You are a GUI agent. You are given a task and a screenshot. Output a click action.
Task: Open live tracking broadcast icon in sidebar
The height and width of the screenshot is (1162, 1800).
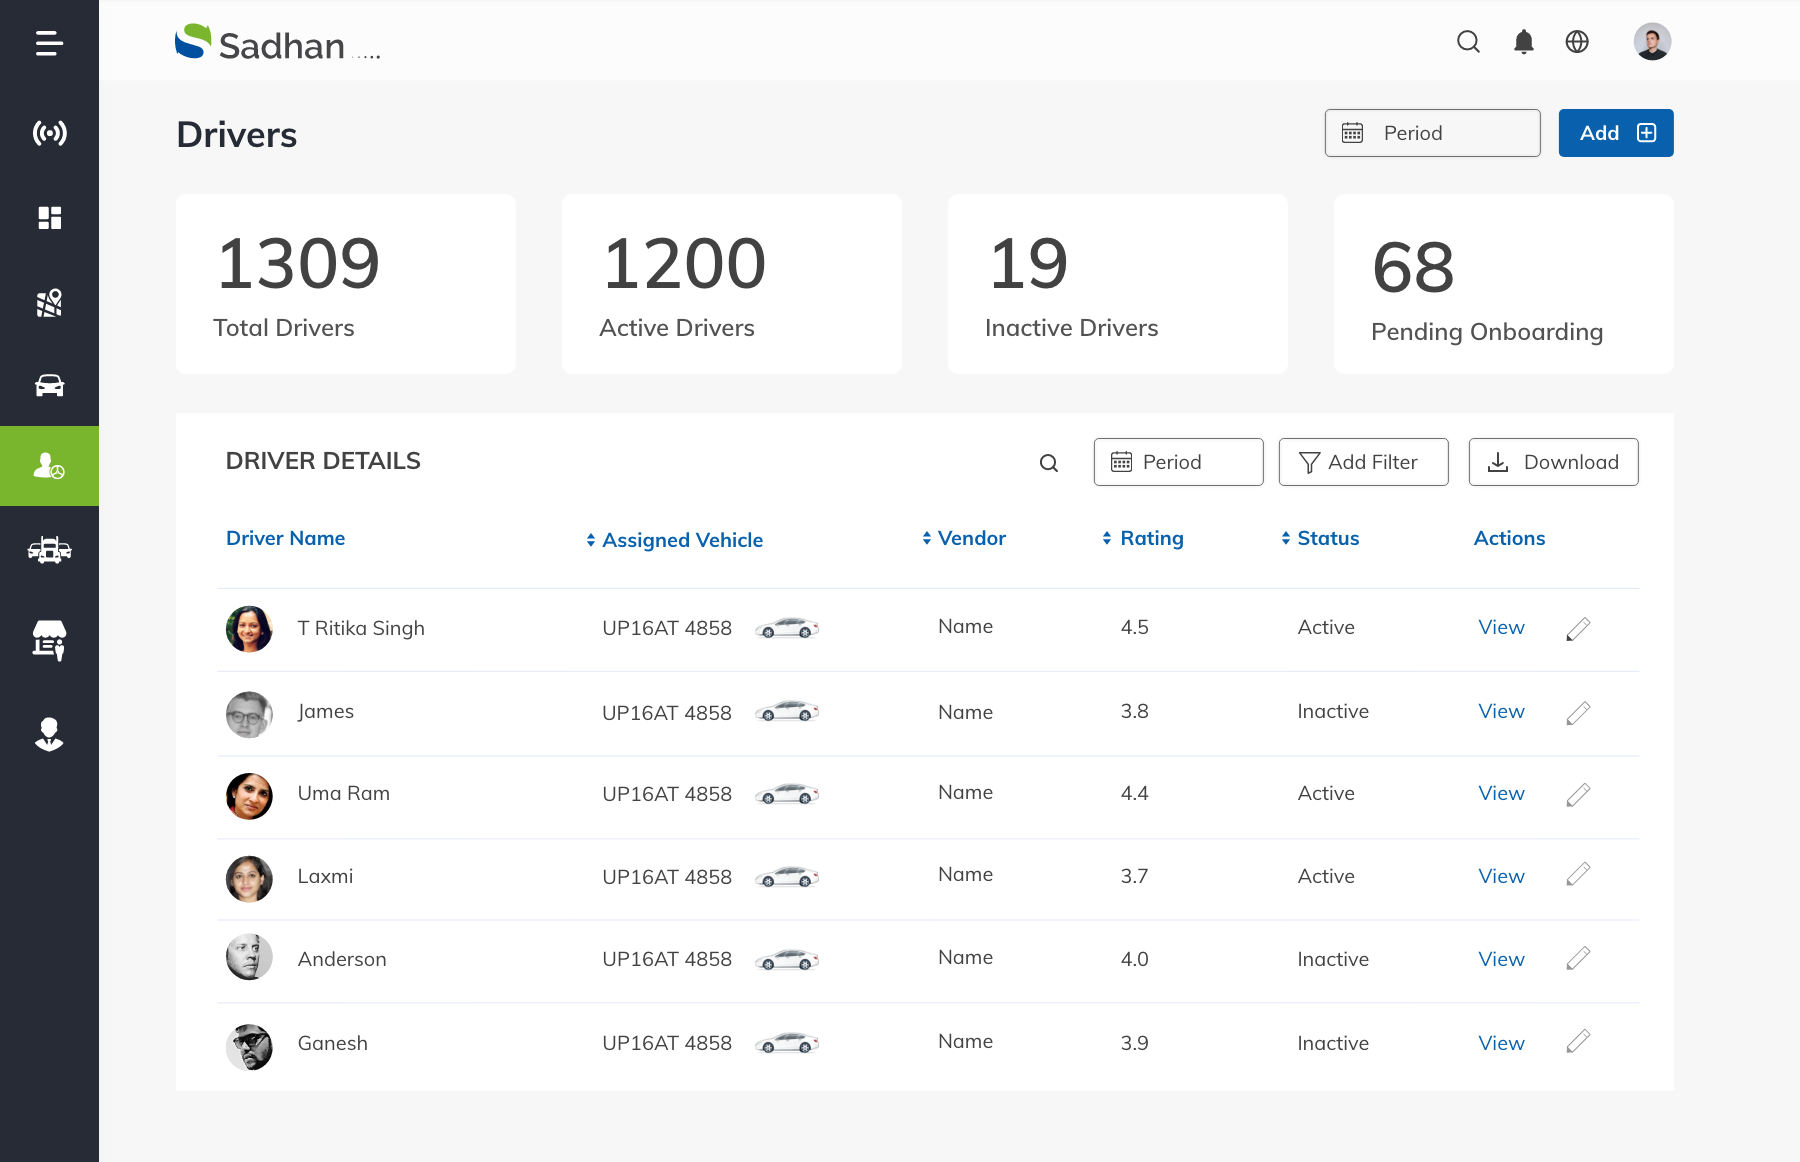click(x=49, y=133)
